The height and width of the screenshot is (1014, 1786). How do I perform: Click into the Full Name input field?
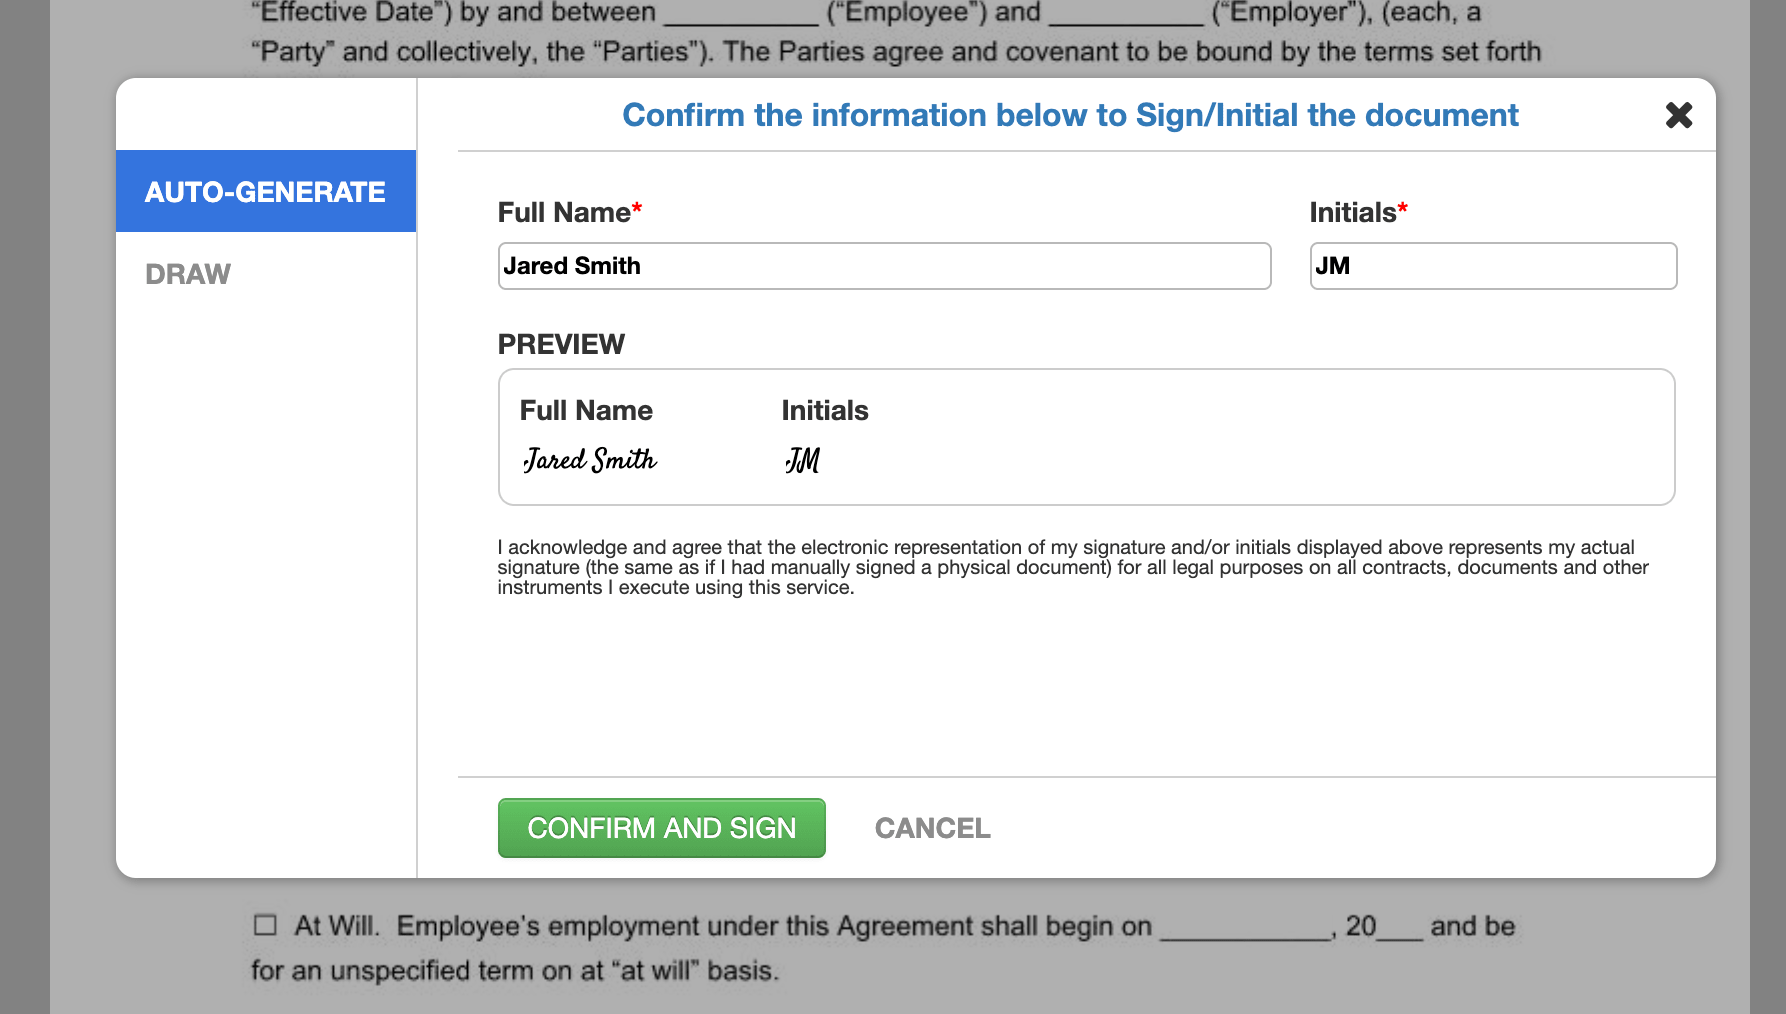tap(884, 266)
